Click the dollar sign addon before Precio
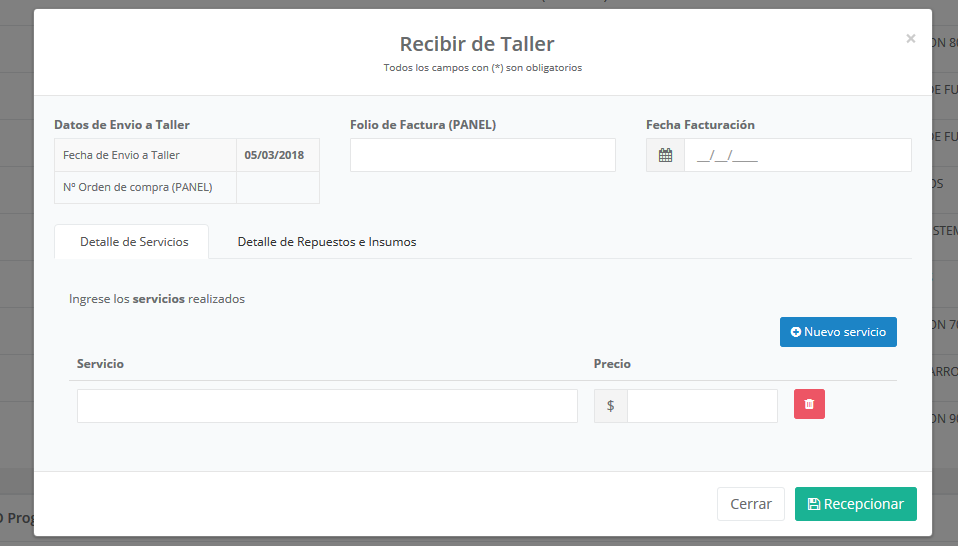The image size is (958, 546). pos(610,406)
